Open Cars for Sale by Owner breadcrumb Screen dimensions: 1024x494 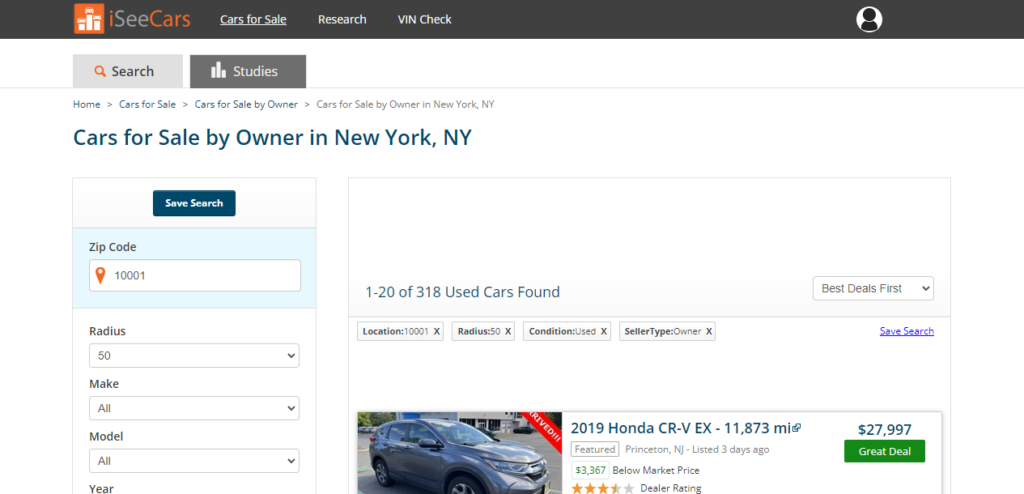246,105
